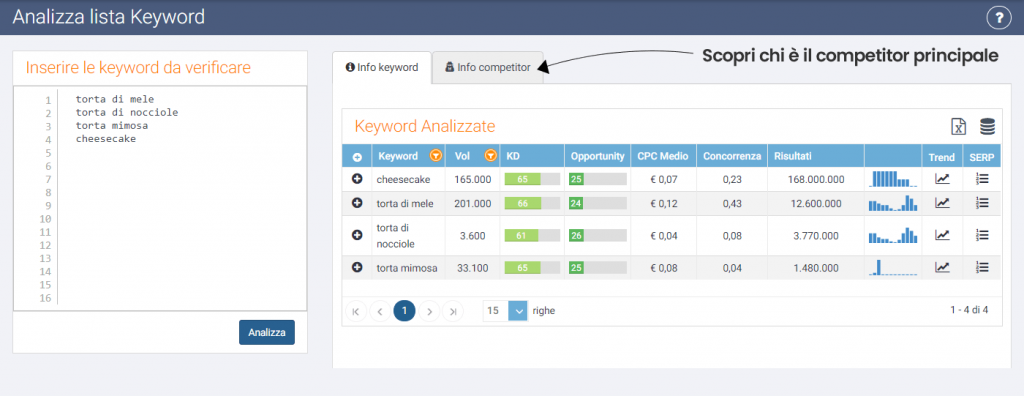Screen dimensions: 1024x396
Task: Sort by Opportunity column header
Action: (x=598, y=156)
